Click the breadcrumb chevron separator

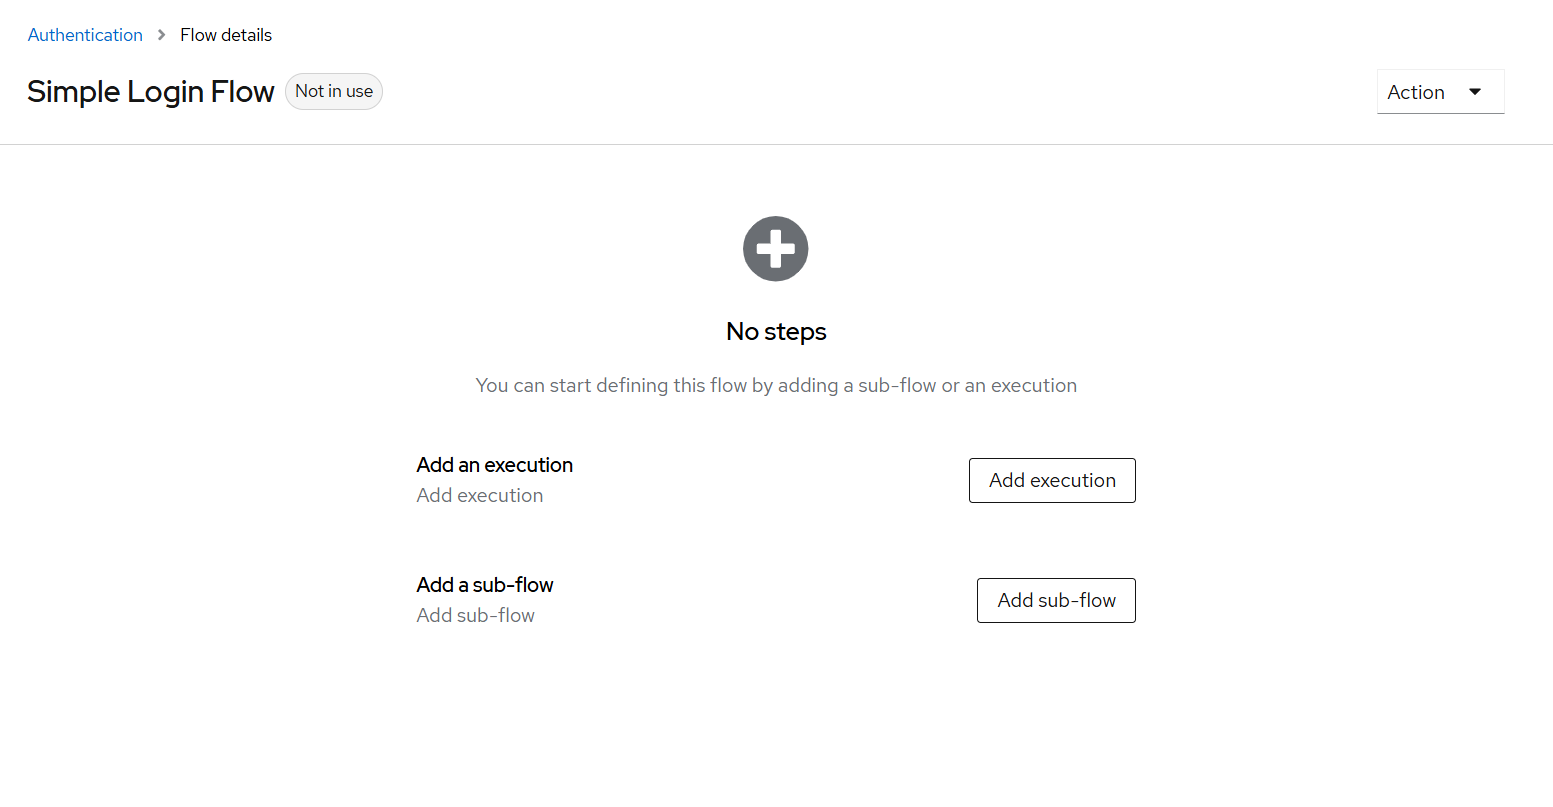pyautogui.click(x=160, y=34)
